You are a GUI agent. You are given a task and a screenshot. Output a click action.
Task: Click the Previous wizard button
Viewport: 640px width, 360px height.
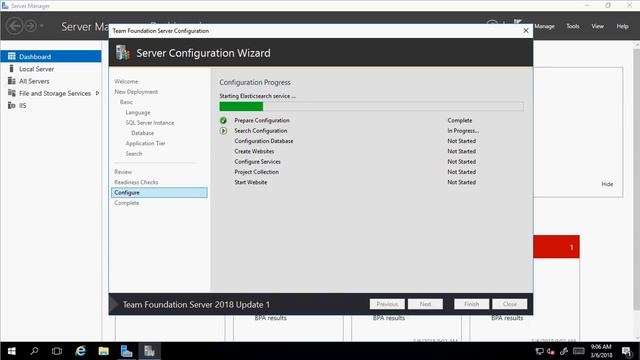tap(387, 304)
